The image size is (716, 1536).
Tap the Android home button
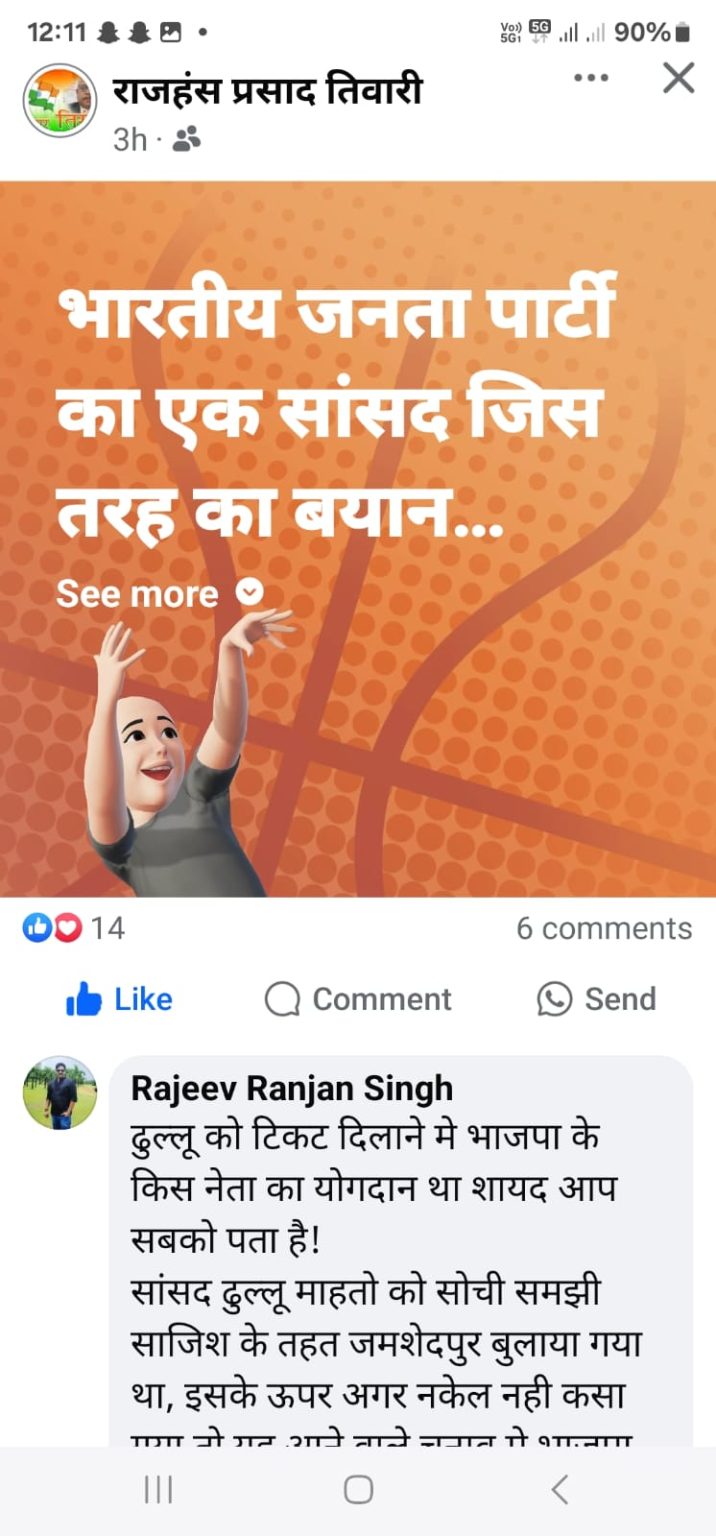tap(358, 1490)
